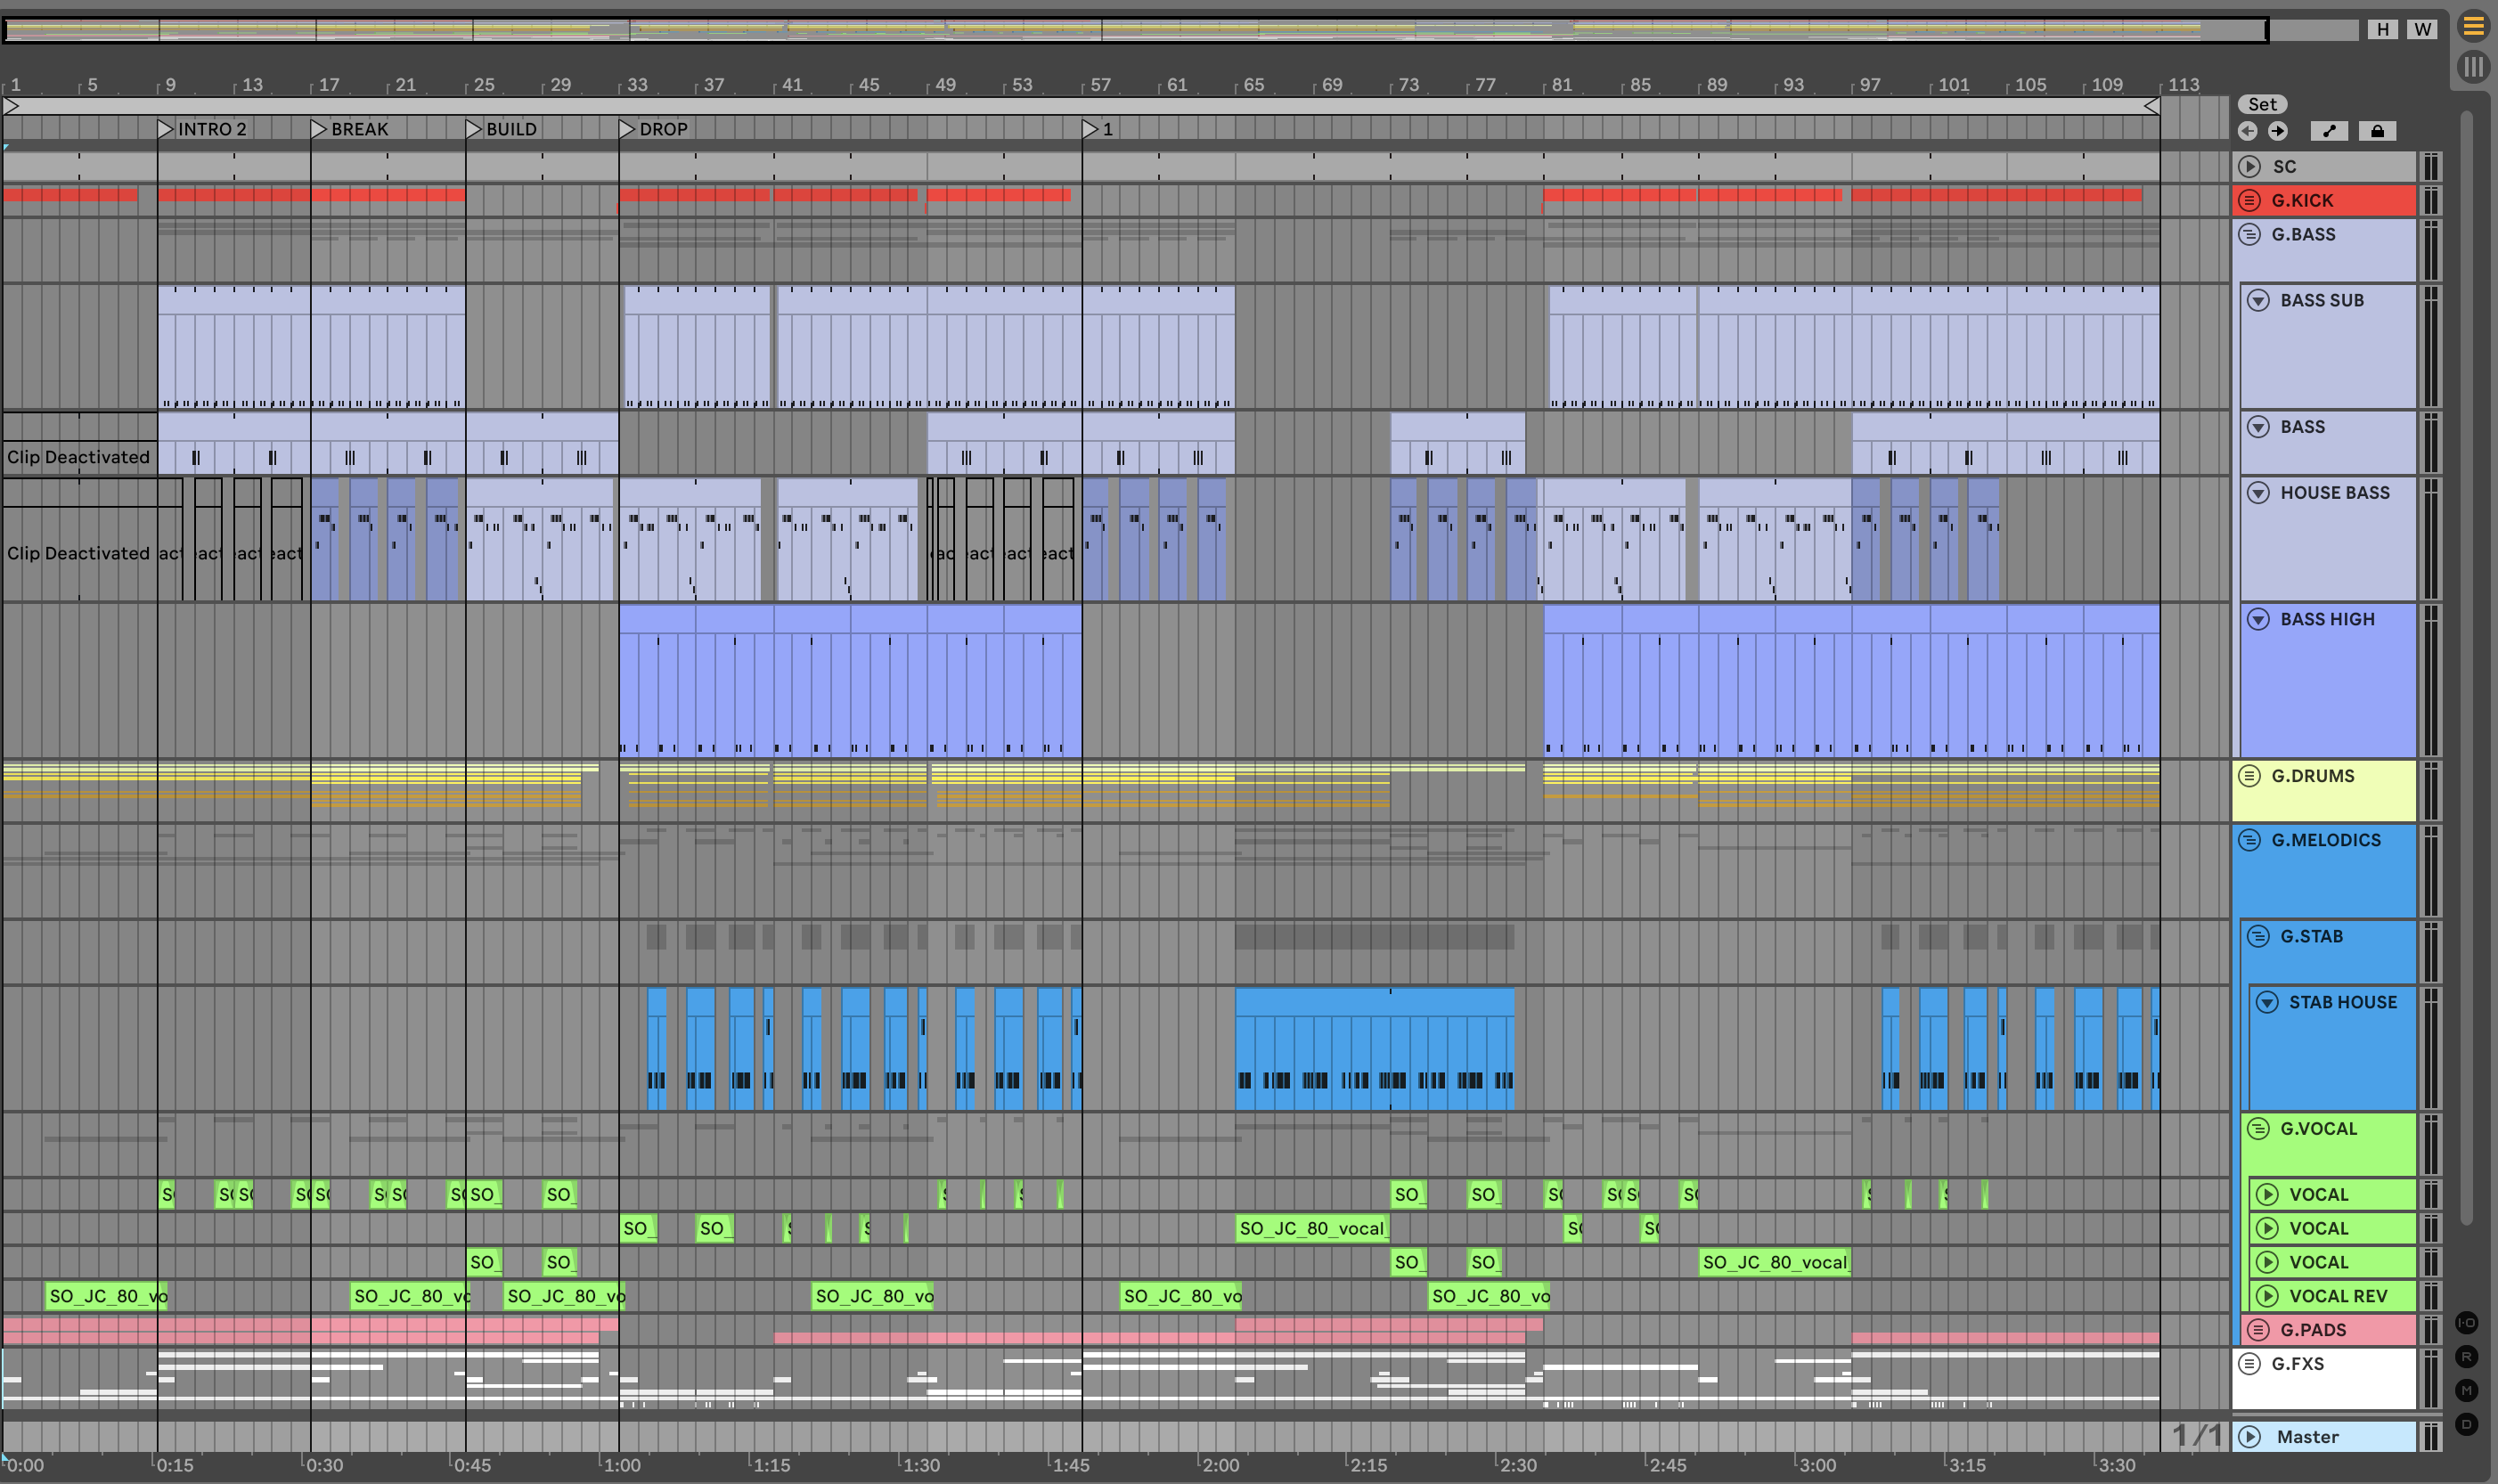Unfold the G.KICK group track

pyautogui.click(x=2250, y=200)
